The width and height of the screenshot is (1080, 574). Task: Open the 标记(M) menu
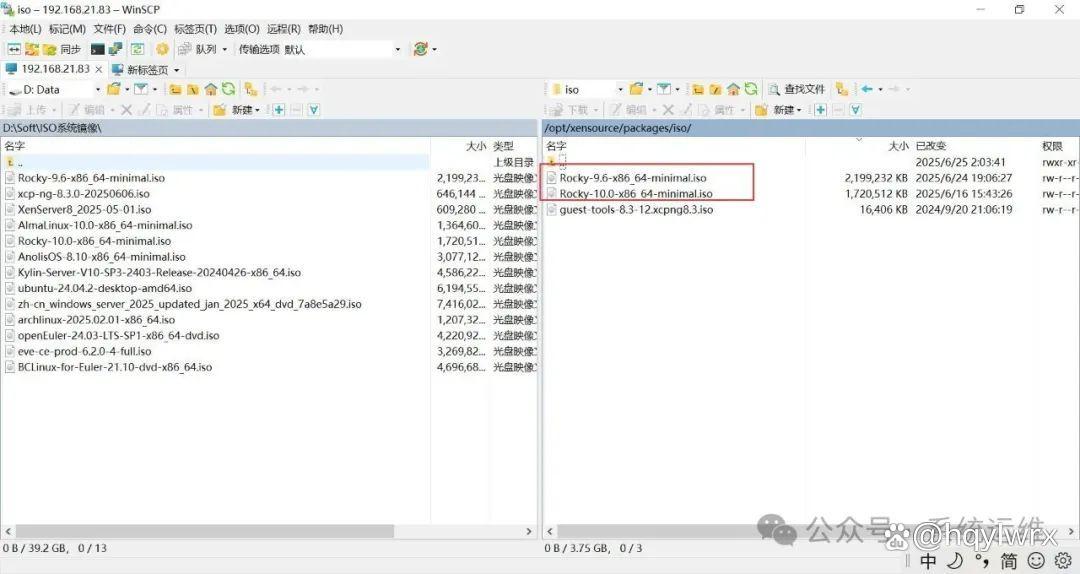(68, 29)
